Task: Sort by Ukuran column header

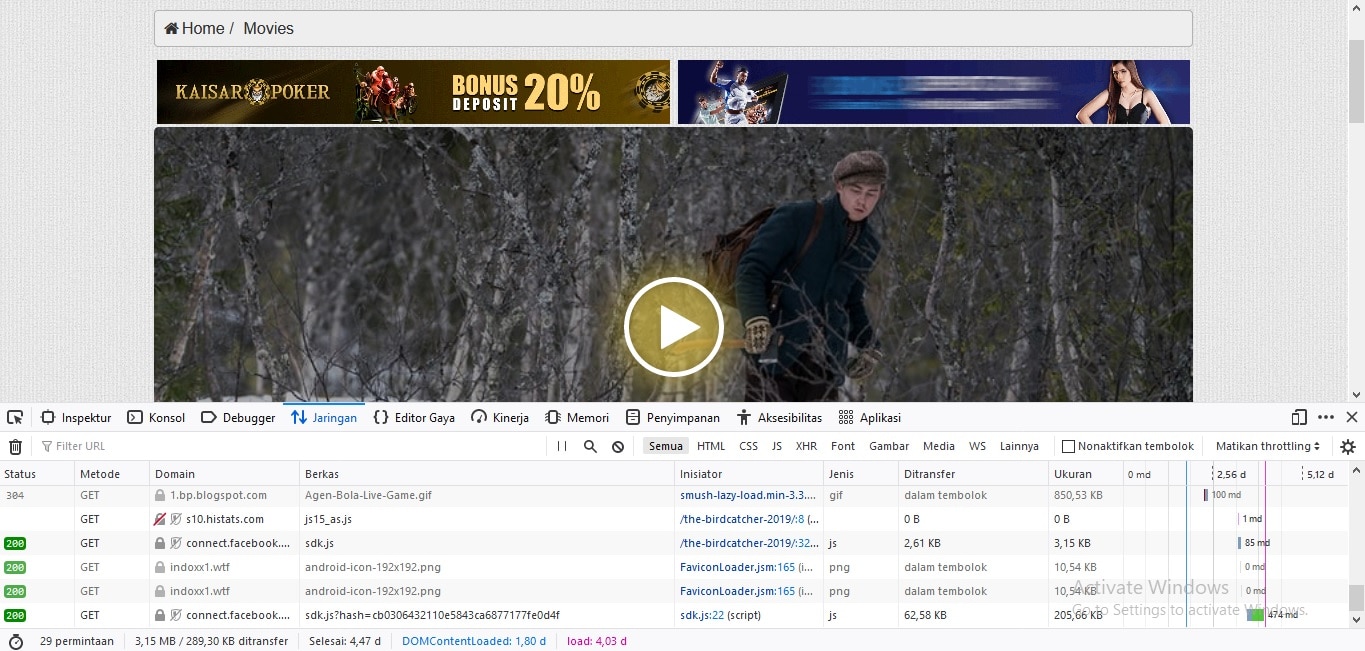Action: click(x=1085, y=474)
